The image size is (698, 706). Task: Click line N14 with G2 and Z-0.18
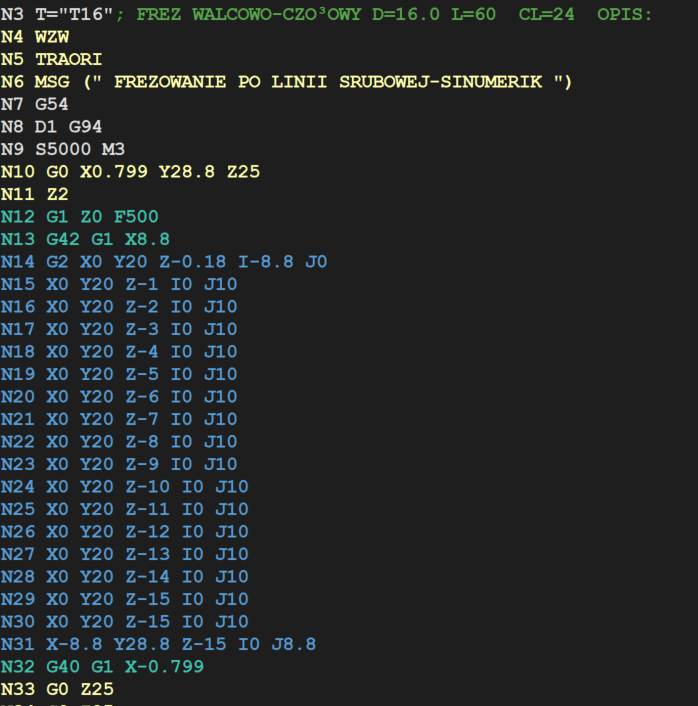click(x=163, y=262)
